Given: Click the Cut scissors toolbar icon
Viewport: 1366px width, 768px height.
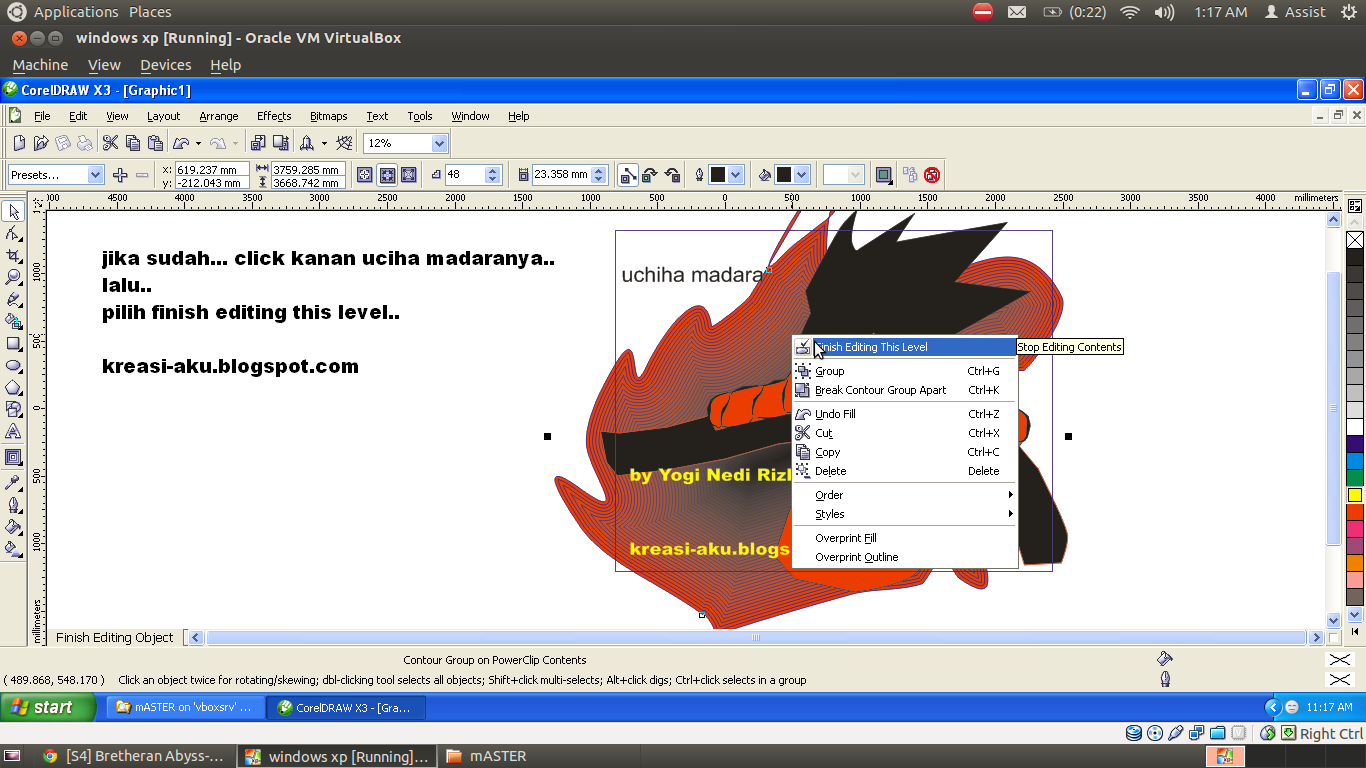Looking at the screenshot, I should click(110, 143).
